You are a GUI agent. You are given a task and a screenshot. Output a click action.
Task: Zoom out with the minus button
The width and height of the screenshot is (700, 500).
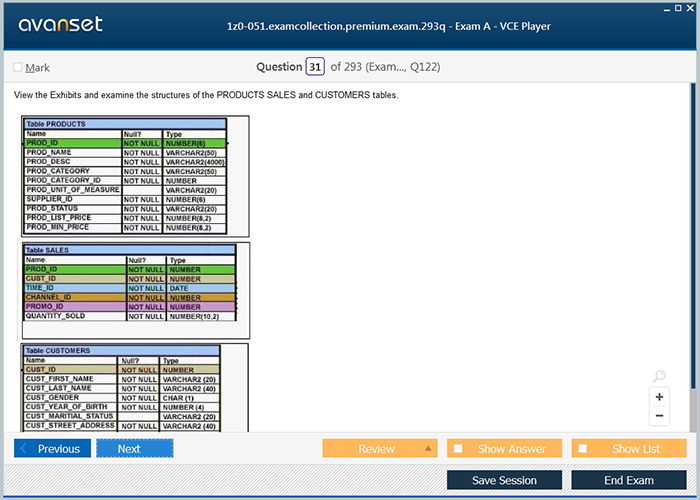[x=659, y=416]
